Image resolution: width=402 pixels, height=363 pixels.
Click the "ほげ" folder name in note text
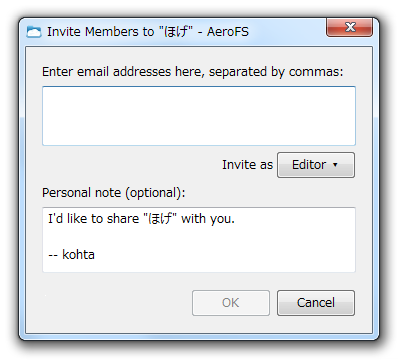coord(162,219)
